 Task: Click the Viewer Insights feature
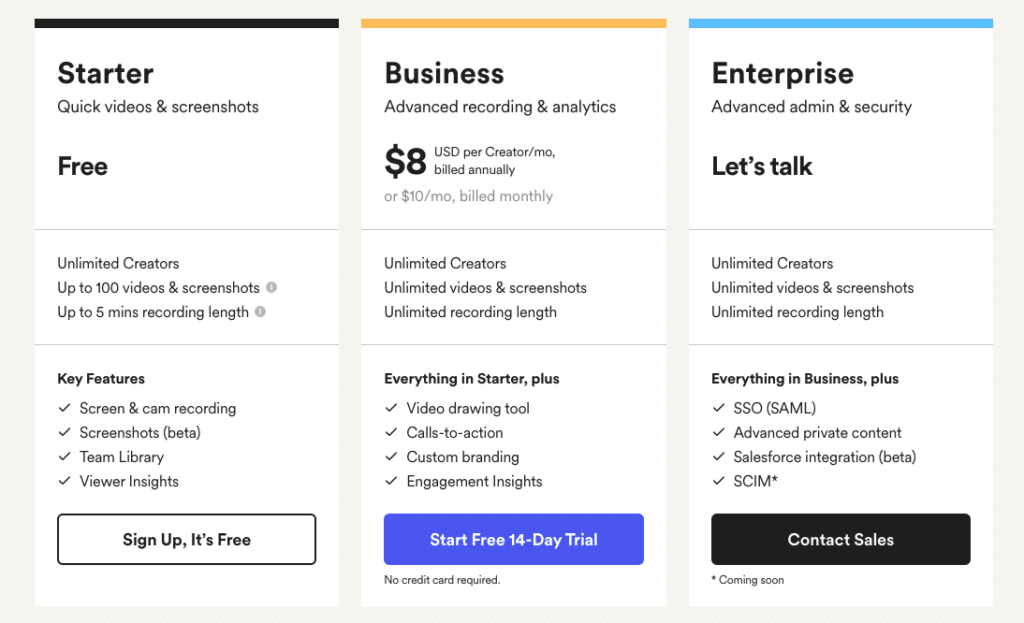pyautogui.click(x=129, y=481)
